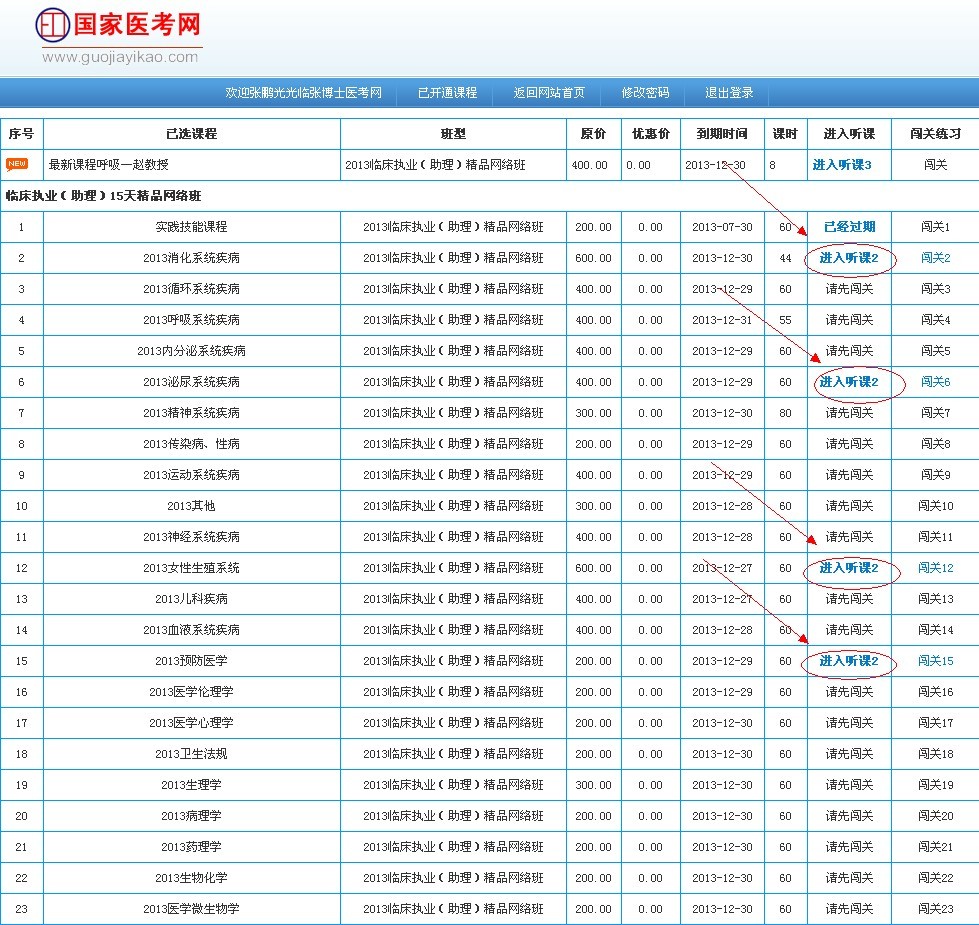Click the 原价 column header
This screenshot has height=925, width=979.
(593, 134)
